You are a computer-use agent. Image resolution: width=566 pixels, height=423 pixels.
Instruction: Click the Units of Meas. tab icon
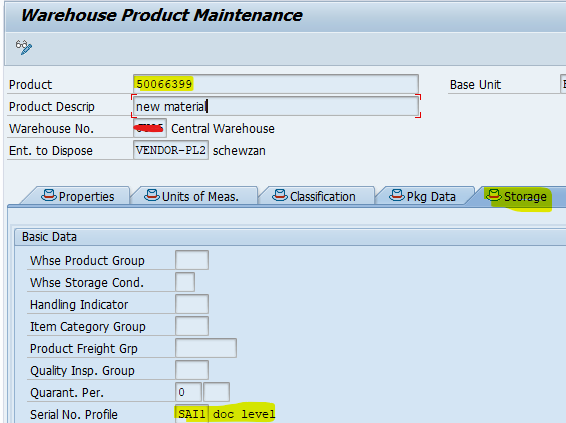[x=152, y=195]
